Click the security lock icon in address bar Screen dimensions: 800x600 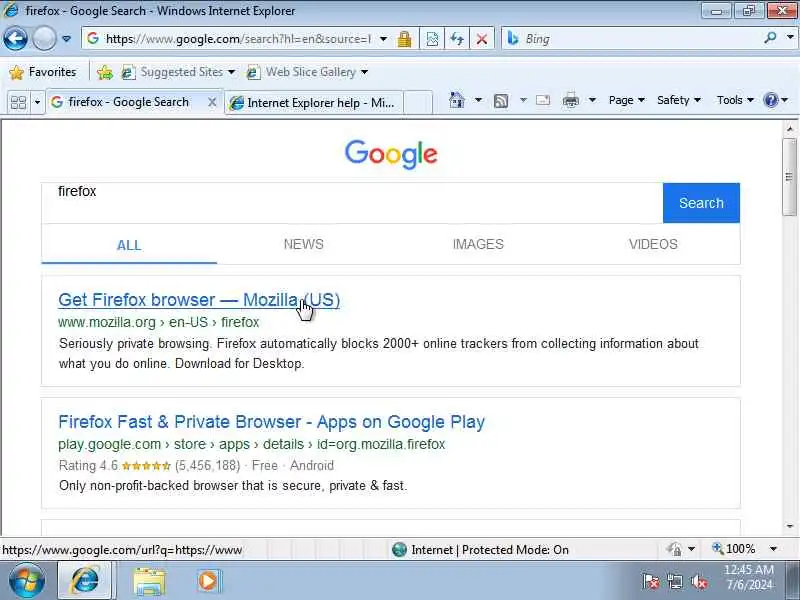[405, 39]
